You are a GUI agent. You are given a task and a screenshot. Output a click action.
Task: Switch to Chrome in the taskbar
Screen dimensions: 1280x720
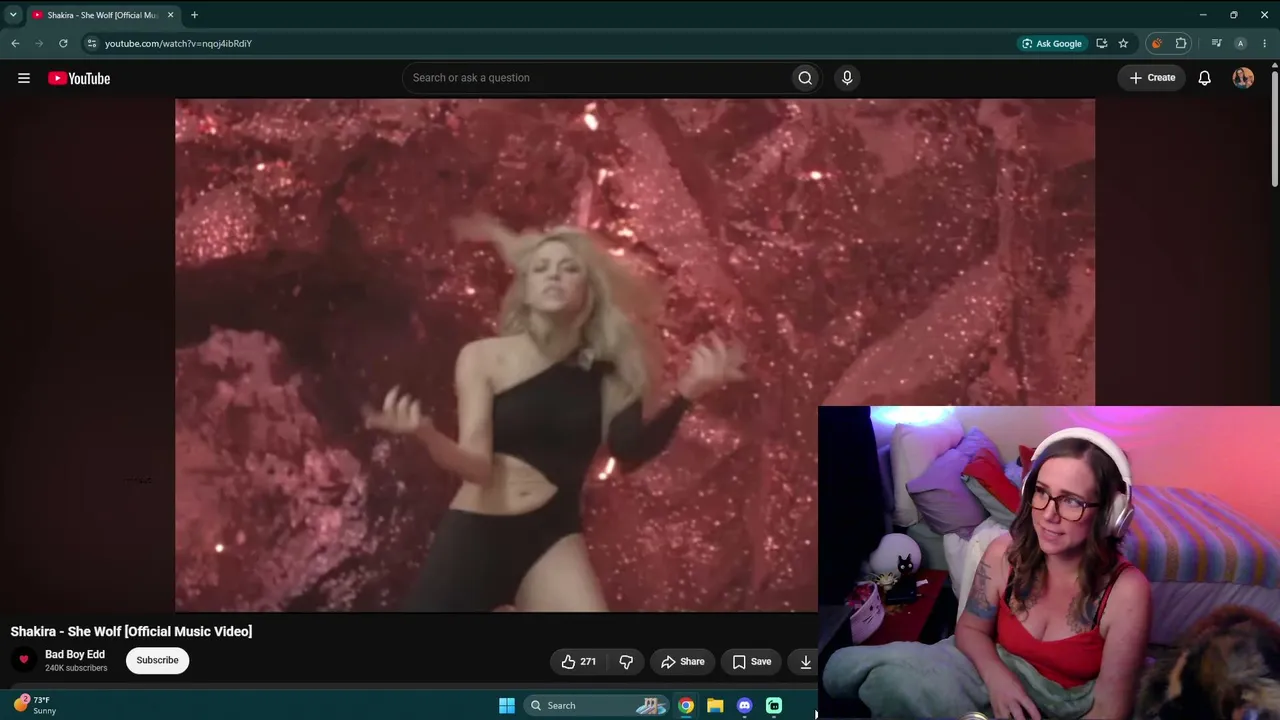pyautogui.click(x=686, y=705)
